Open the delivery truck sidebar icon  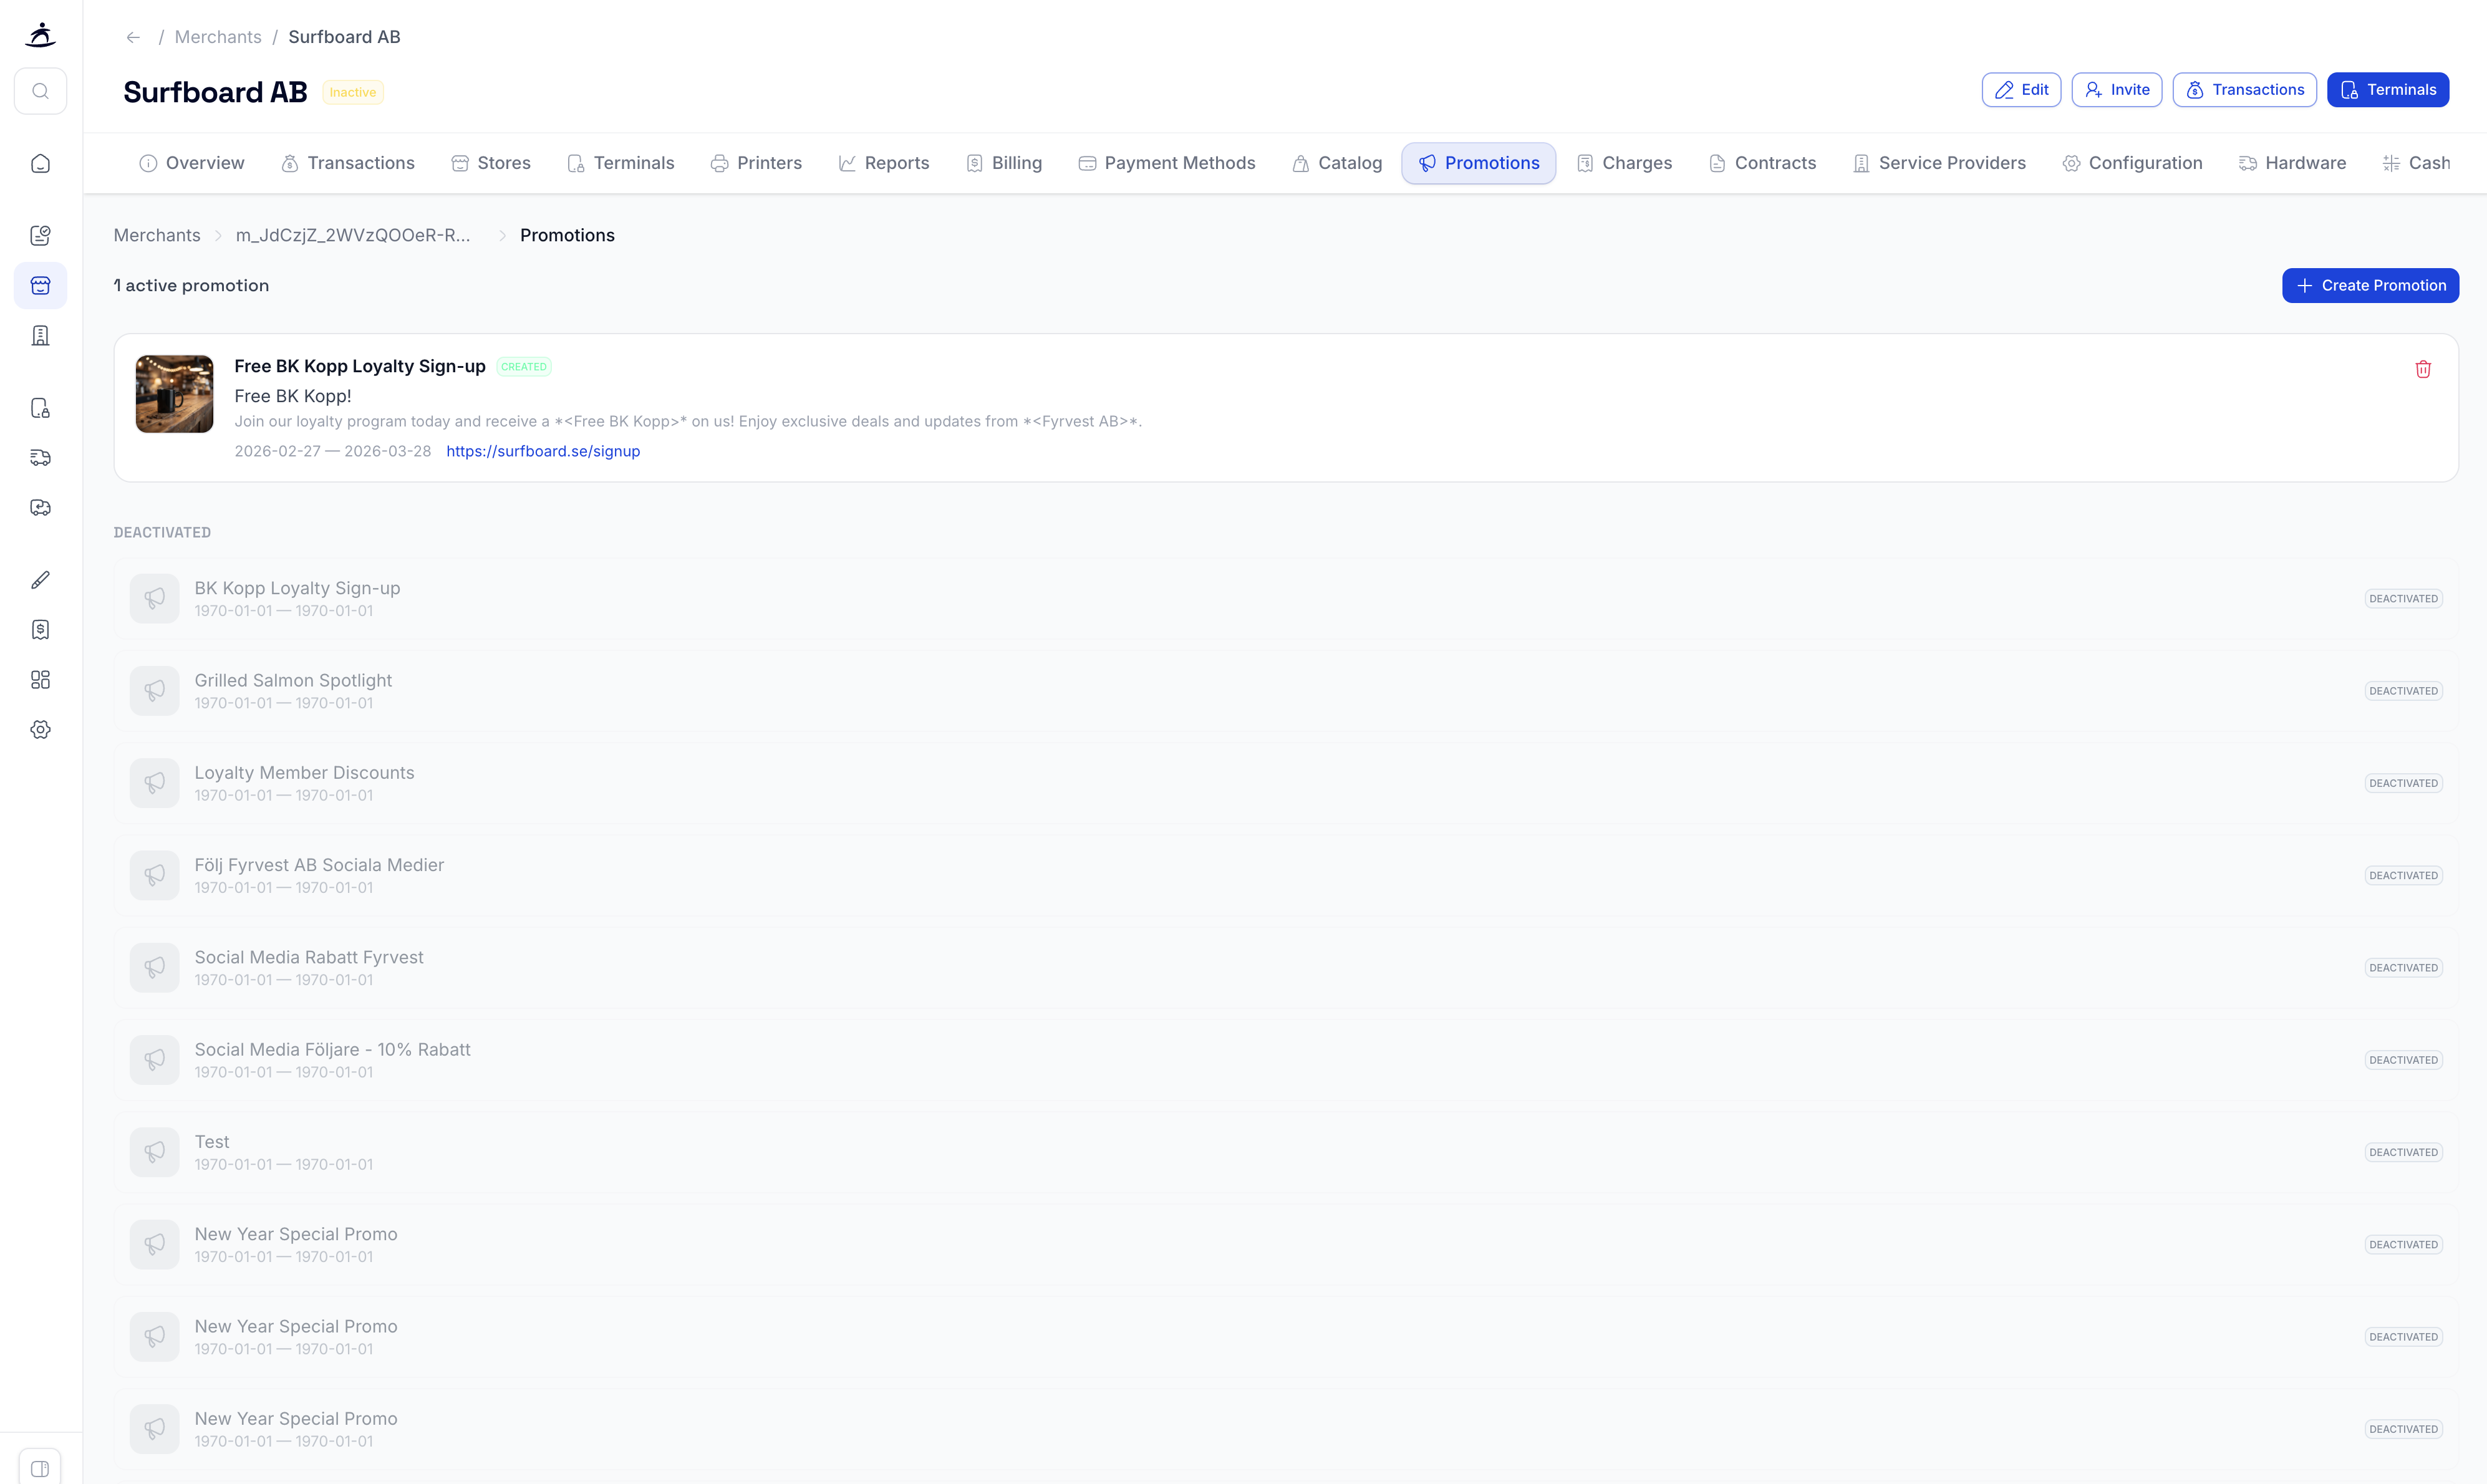tap(40, 458)
